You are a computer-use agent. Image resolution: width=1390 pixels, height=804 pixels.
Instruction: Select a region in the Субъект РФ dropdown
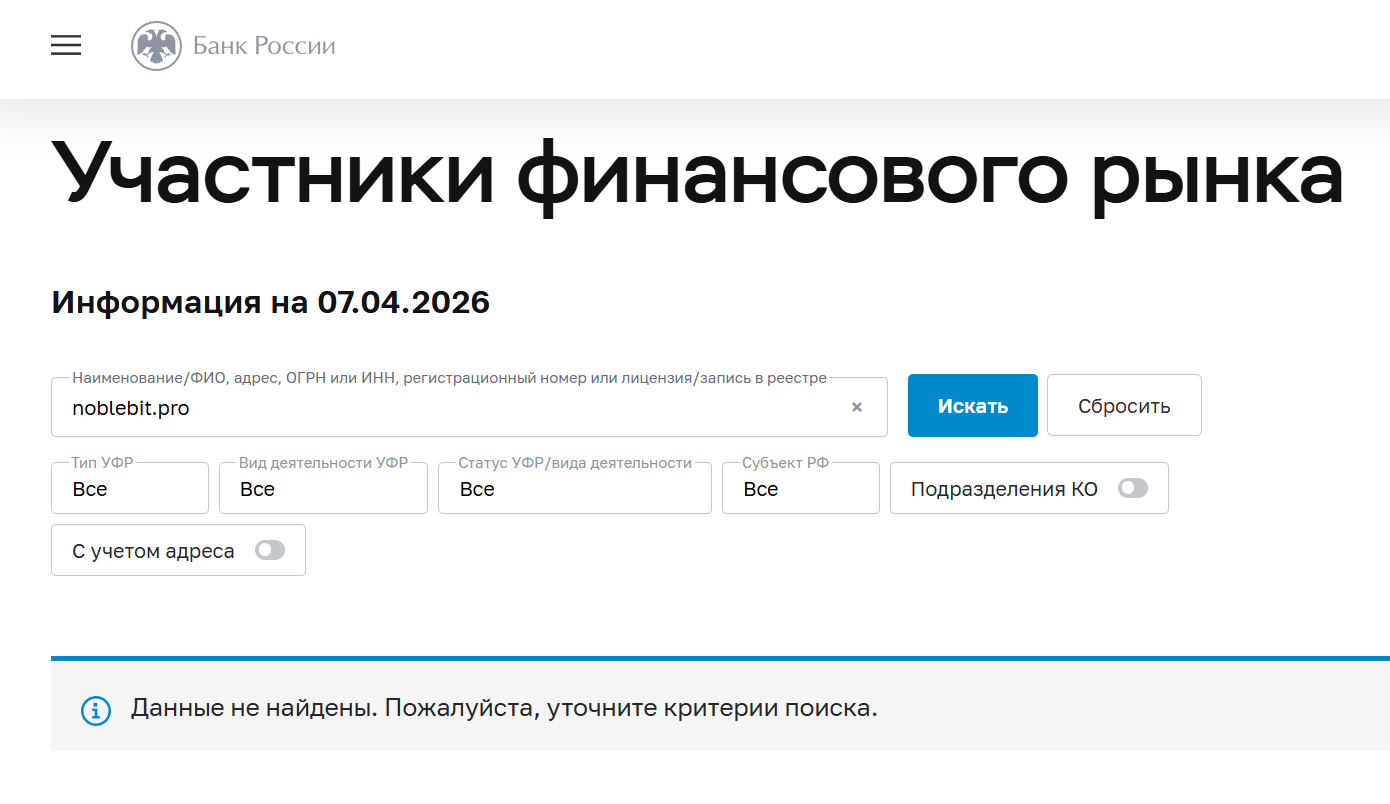point(800,488)
